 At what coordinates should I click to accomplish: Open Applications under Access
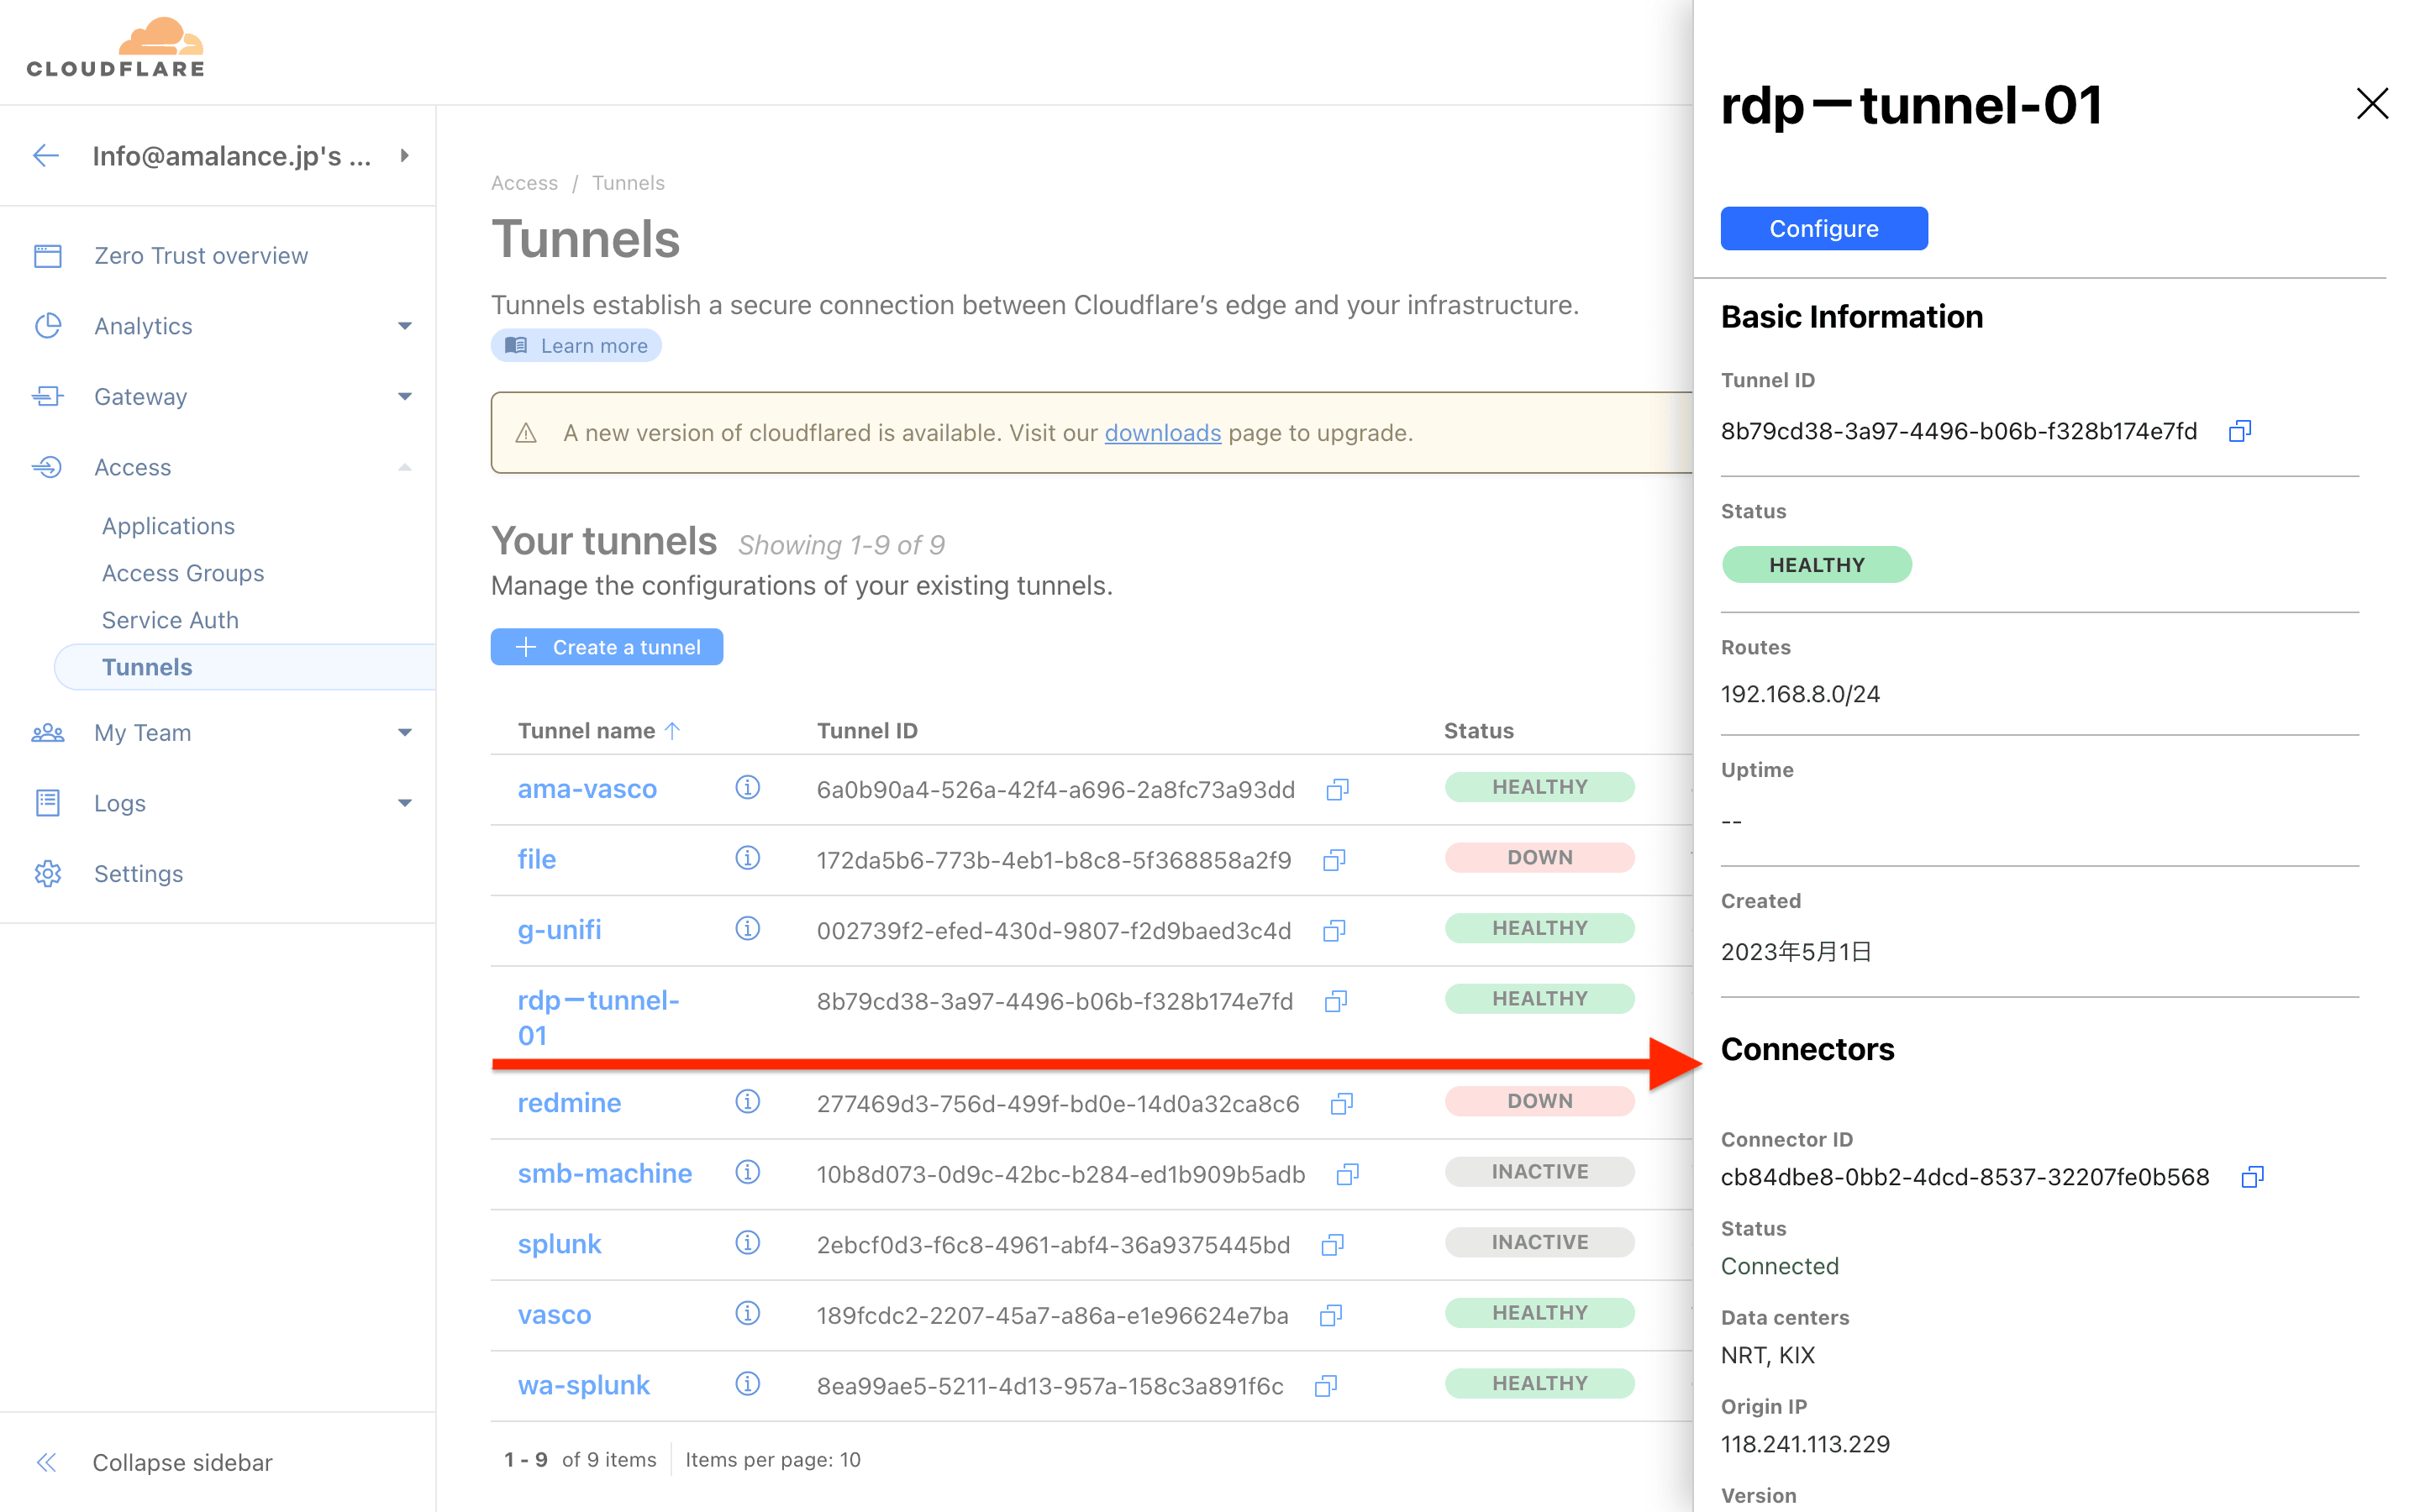tap(168, 526)
